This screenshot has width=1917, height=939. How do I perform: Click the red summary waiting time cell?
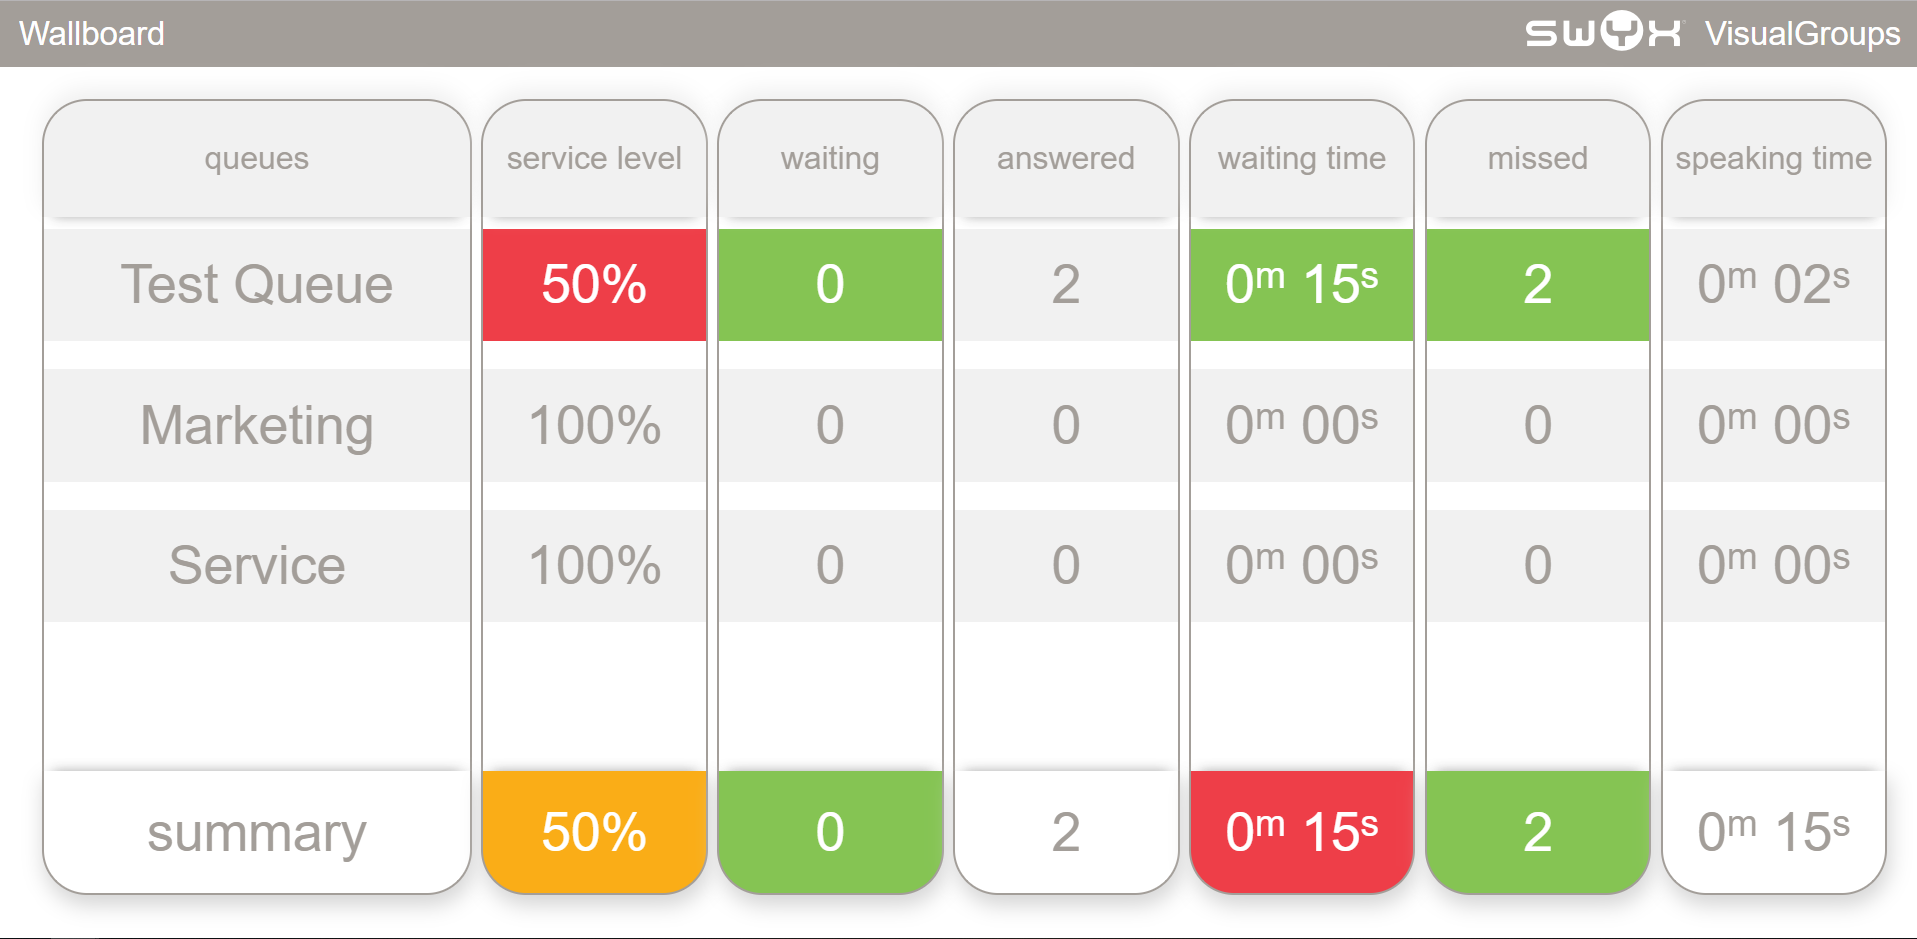point(1302,832)
